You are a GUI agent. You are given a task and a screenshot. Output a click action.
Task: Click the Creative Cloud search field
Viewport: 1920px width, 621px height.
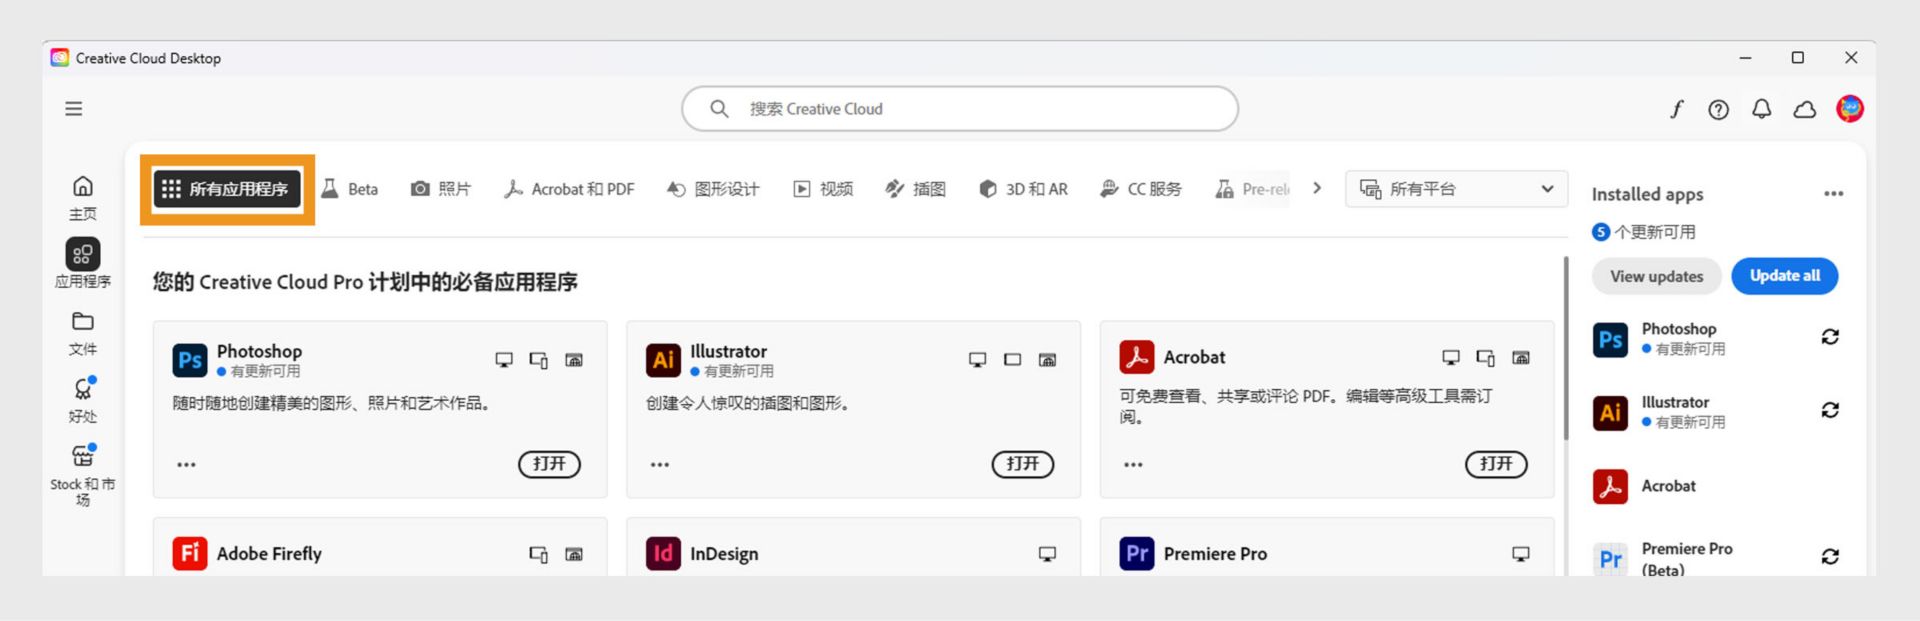pyautogui.click(x=959, y=108)
